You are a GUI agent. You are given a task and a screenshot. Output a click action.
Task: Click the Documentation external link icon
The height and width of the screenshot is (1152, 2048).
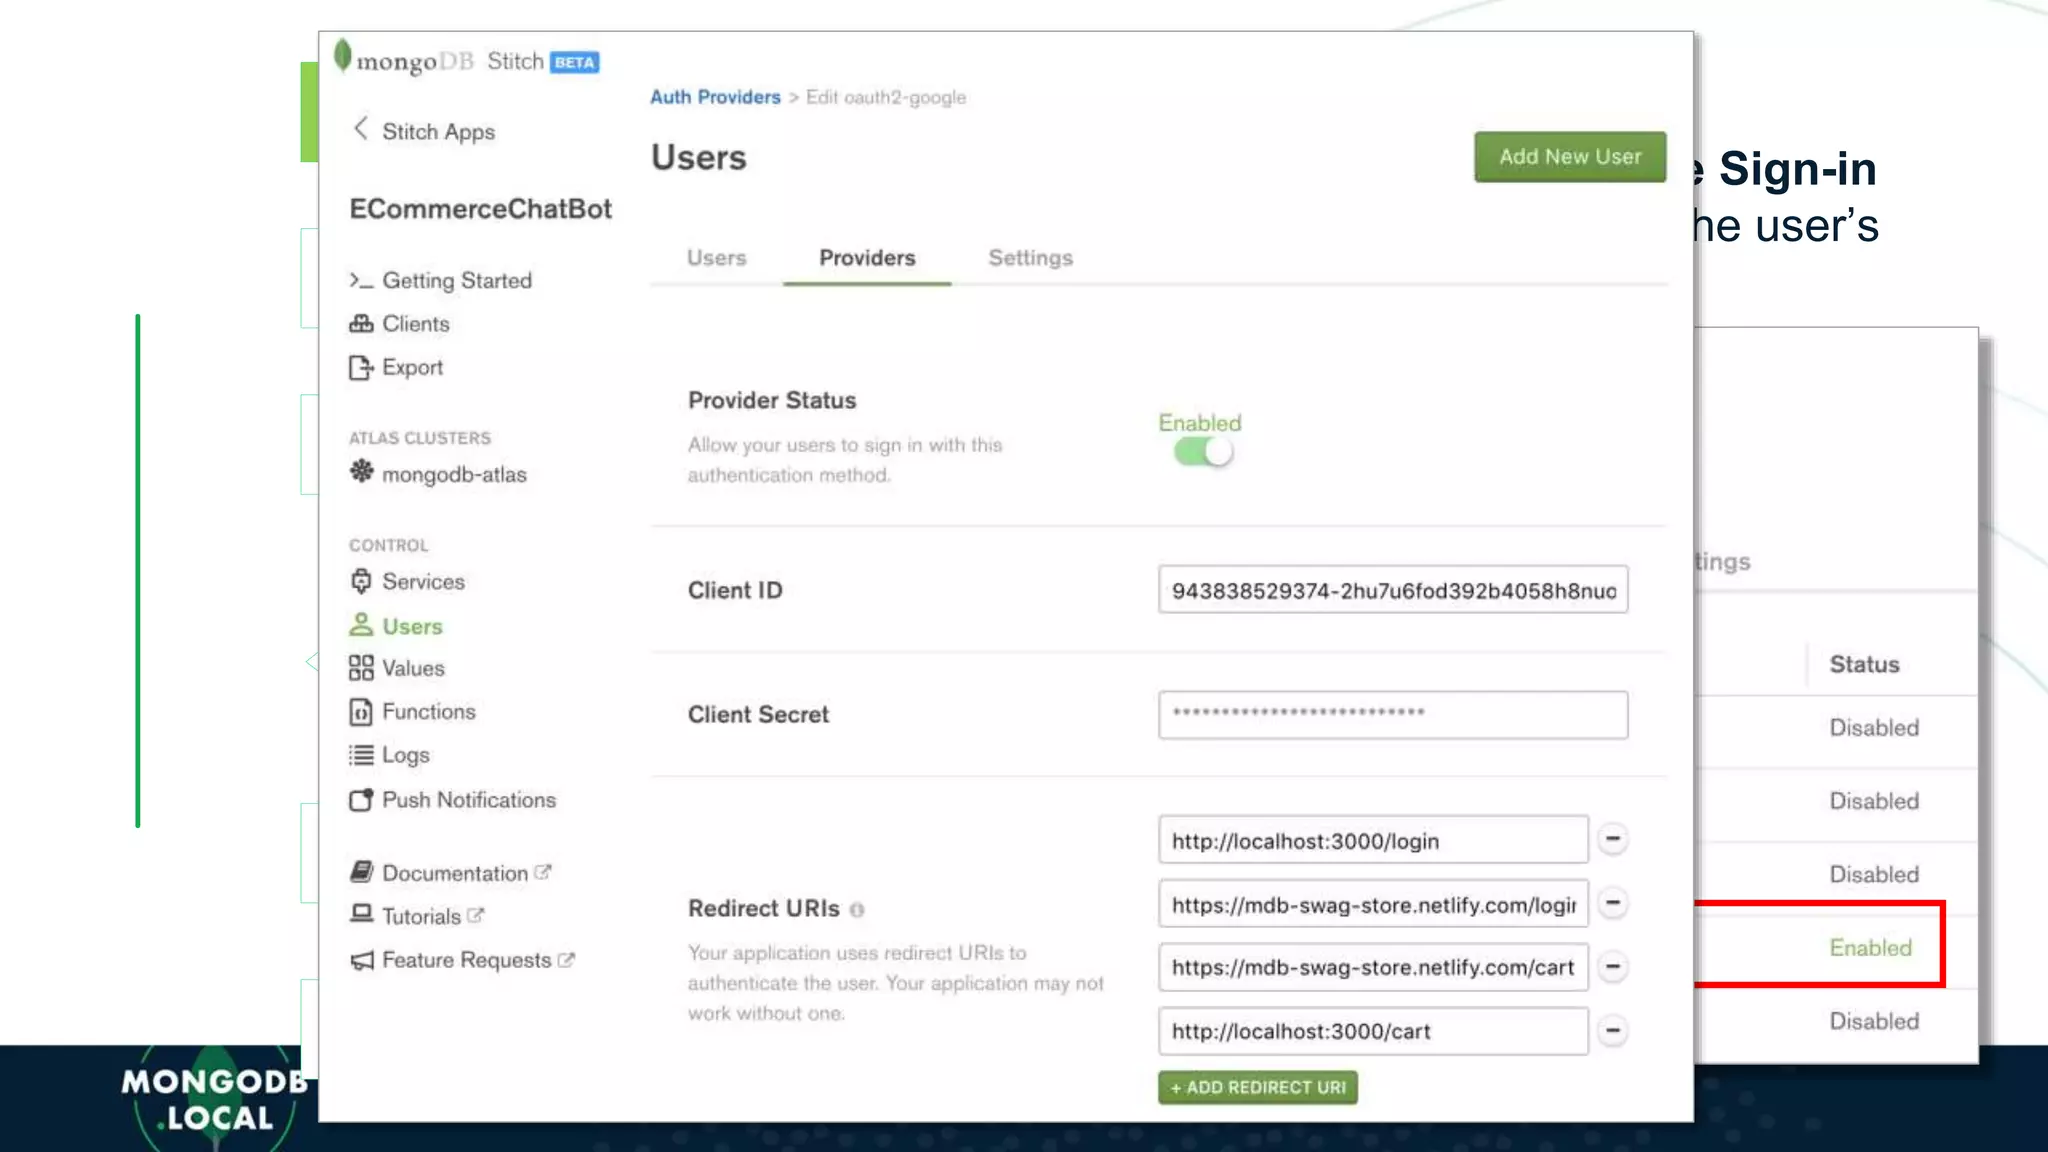tap(543, 872)
